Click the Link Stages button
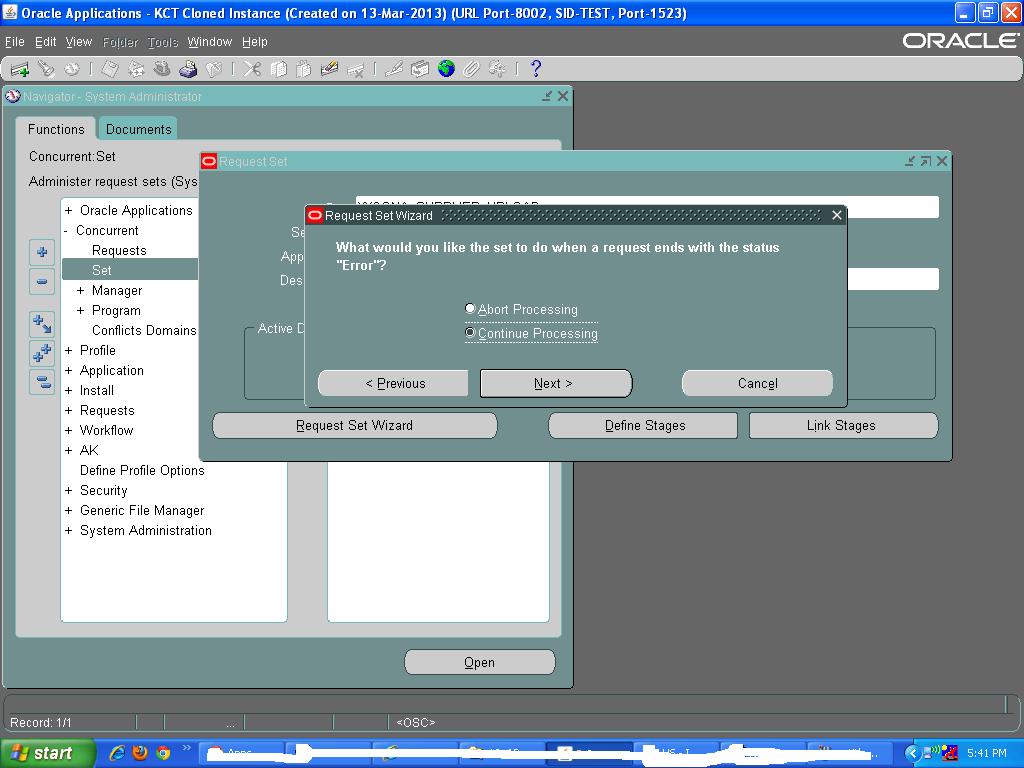The height and width of the screenshot is (768, 1024). point(843,426)
